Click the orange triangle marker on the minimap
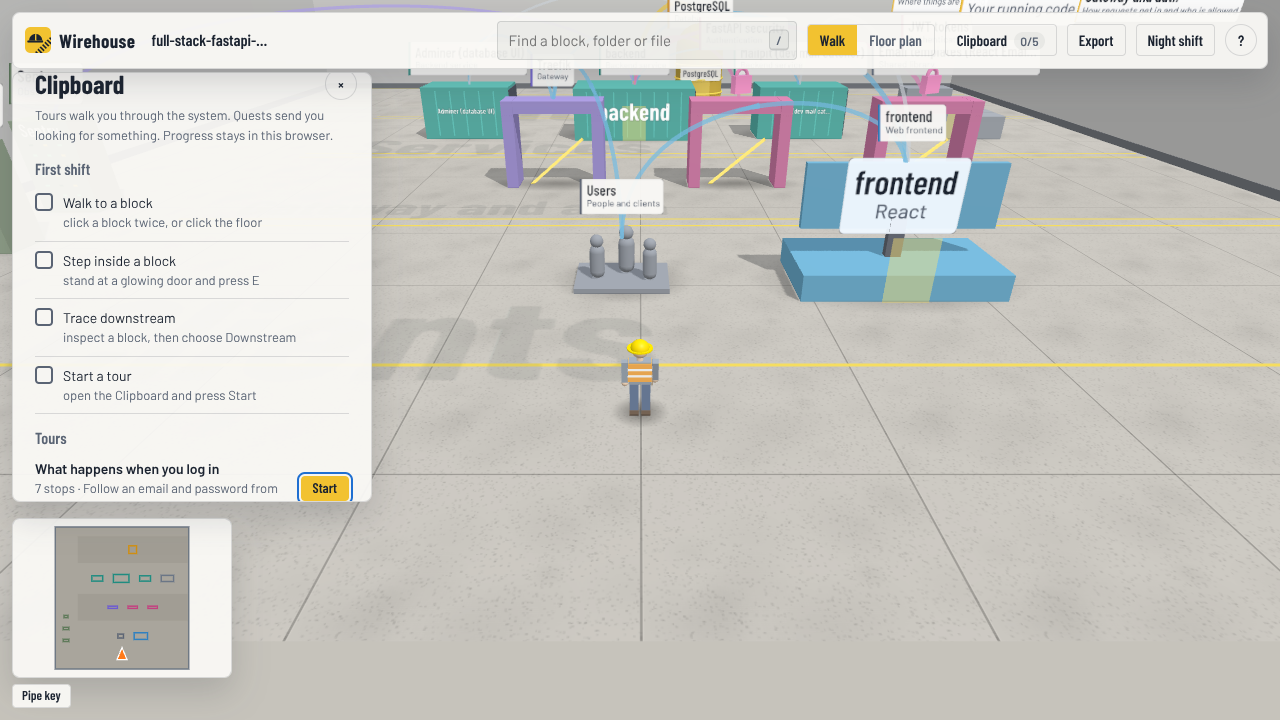The image size is (1280, 720). (122, 654)
